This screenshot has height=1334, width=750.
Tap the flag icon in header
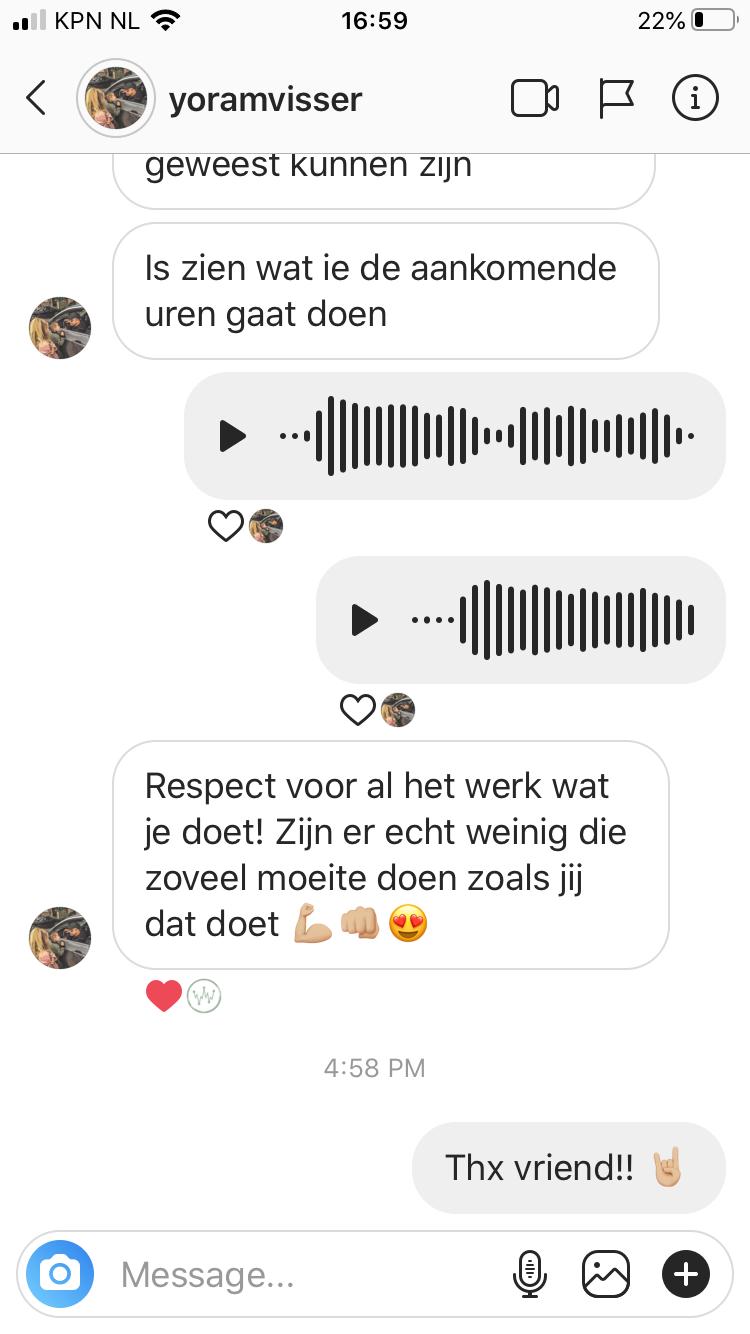point(616,98)
